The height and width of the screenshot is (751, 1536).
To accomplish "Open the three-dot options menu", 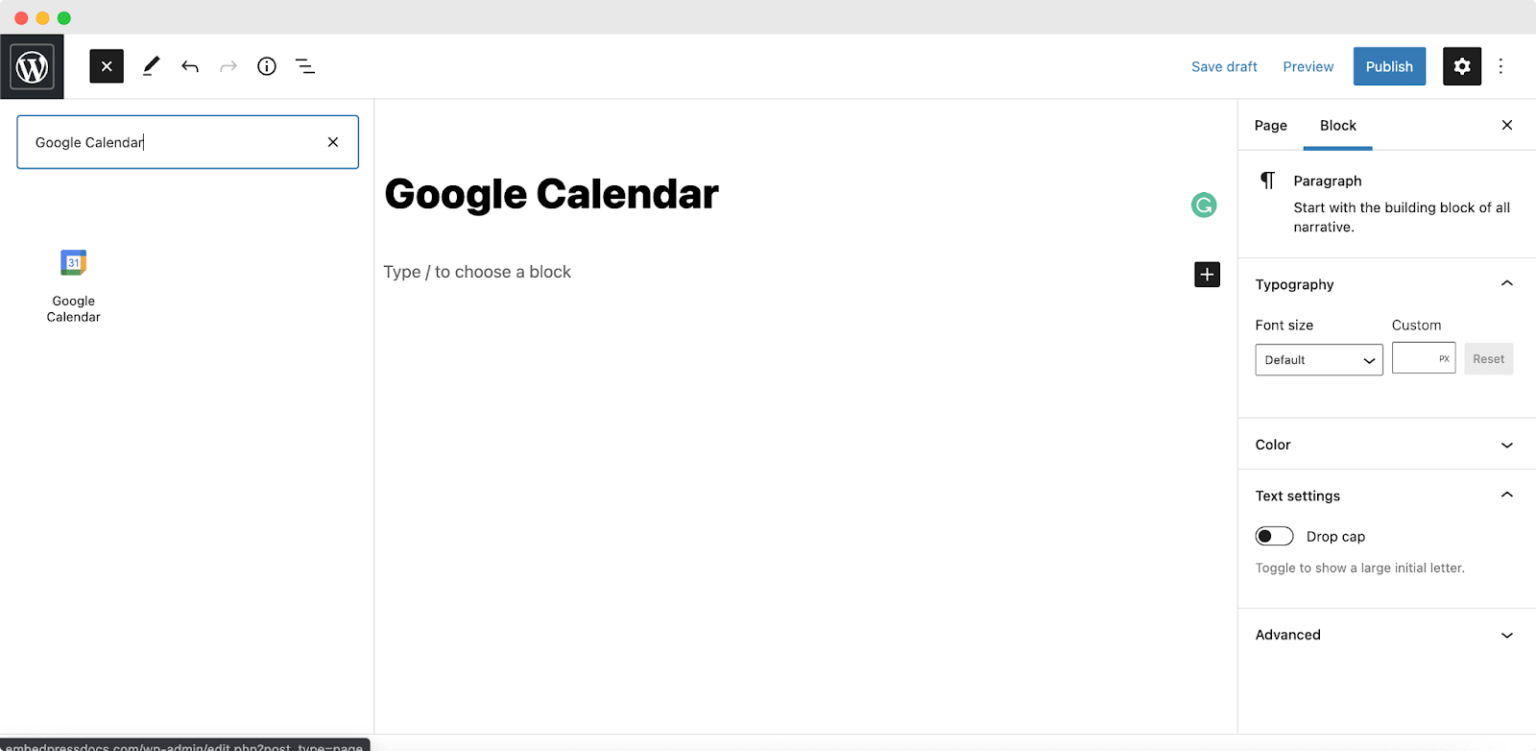I will pyautogui.click(x=1501, y=66).
